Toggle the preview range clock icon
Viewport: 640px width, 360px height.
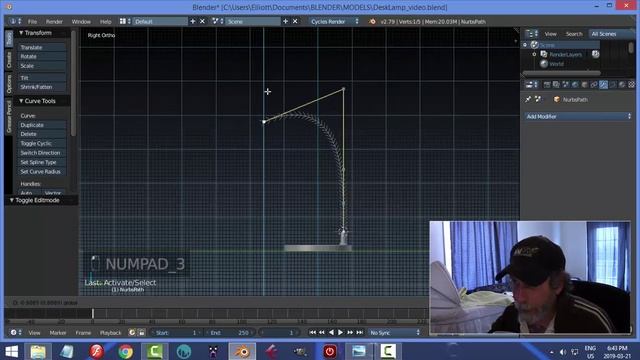[x=132, y=332]
